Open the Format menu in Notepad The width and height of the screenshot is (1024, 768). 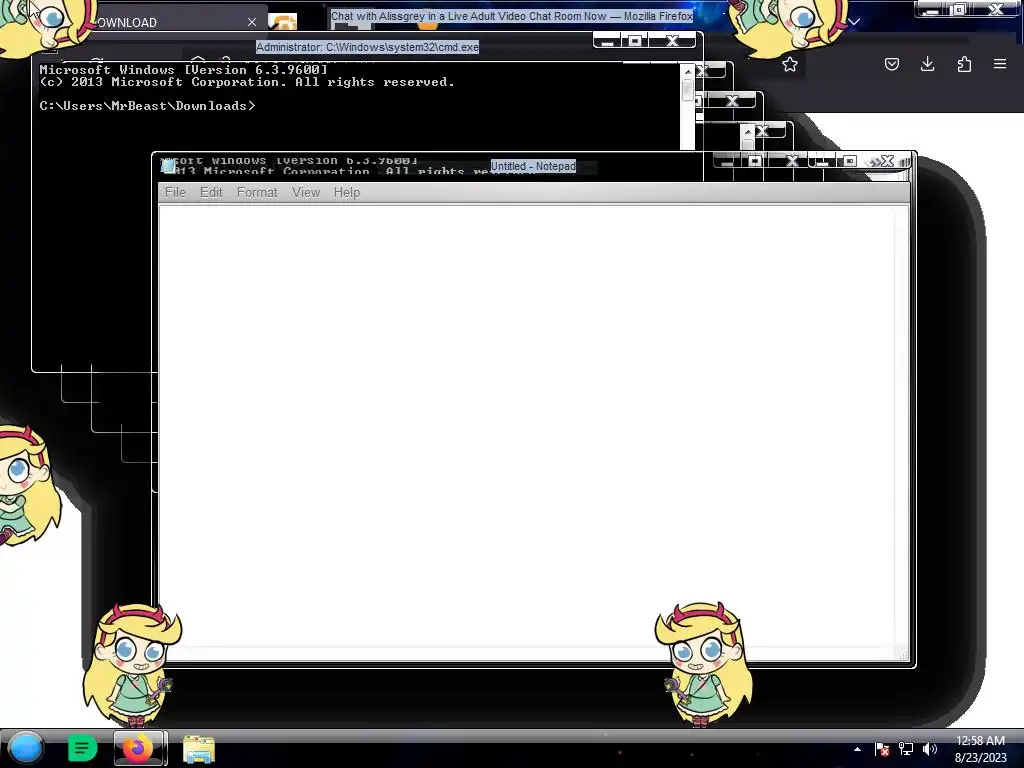tap(257, 192)
